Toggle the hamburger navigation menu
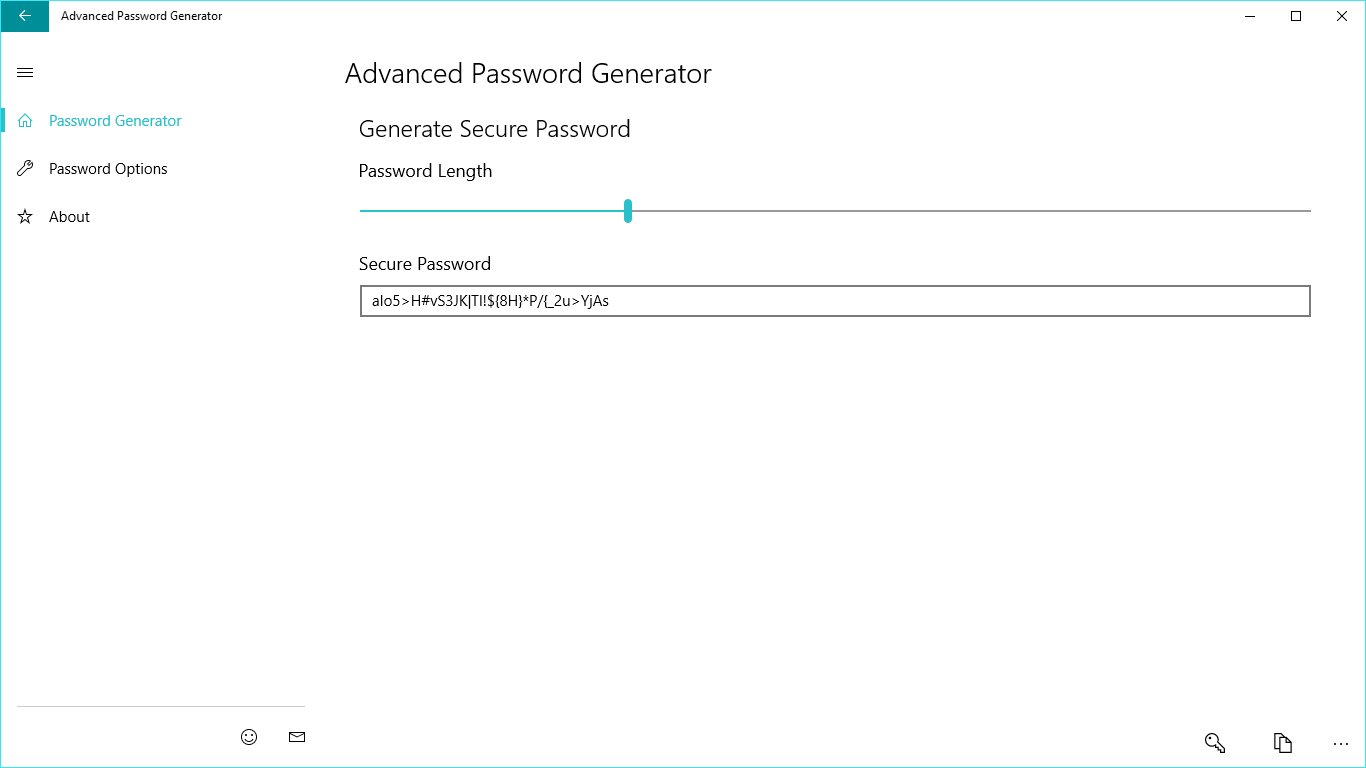The width and height of the screenshot is (1366, 768). tap(26, 73)
